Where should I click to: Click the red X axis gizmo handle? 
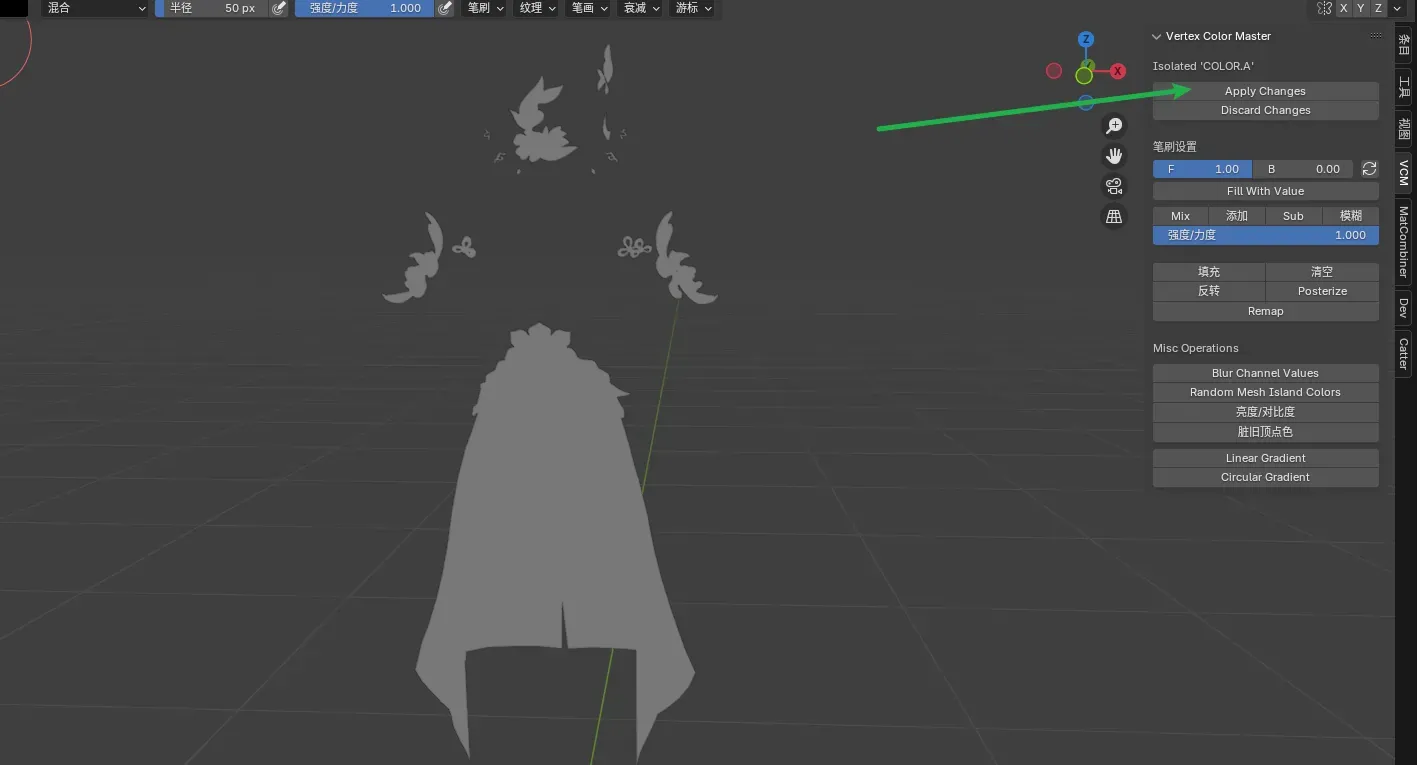tap(1118, 71)
